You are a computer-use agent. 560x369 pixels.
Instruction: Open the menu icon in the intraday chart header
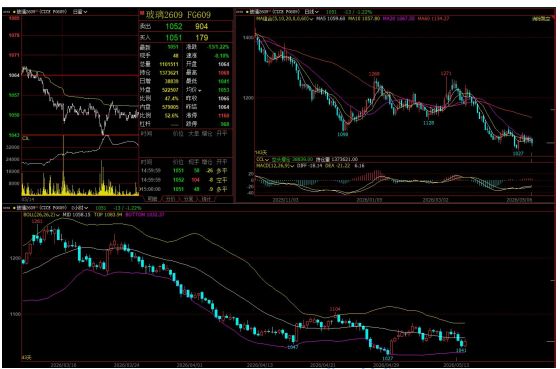pos(7,12)
